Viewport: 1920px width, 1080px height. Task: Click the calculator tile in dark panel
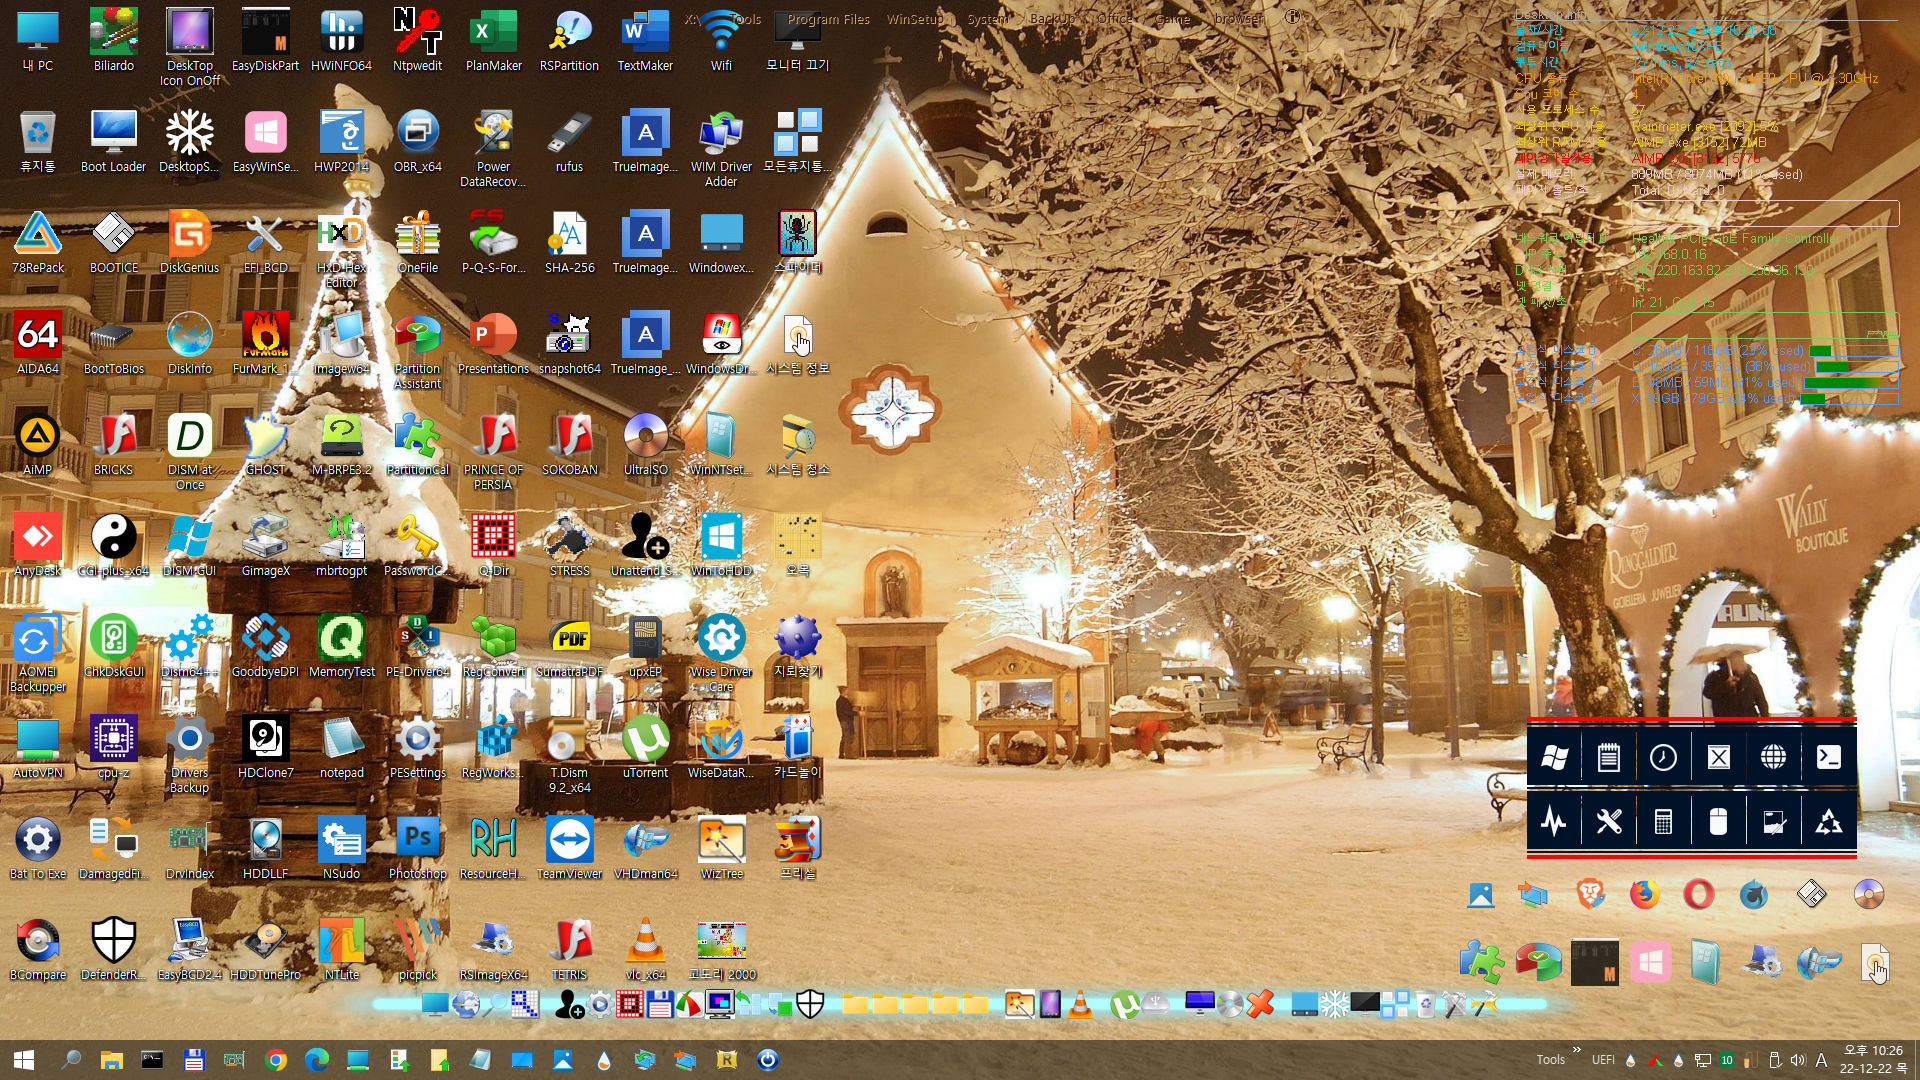[x=1663, y=822]
